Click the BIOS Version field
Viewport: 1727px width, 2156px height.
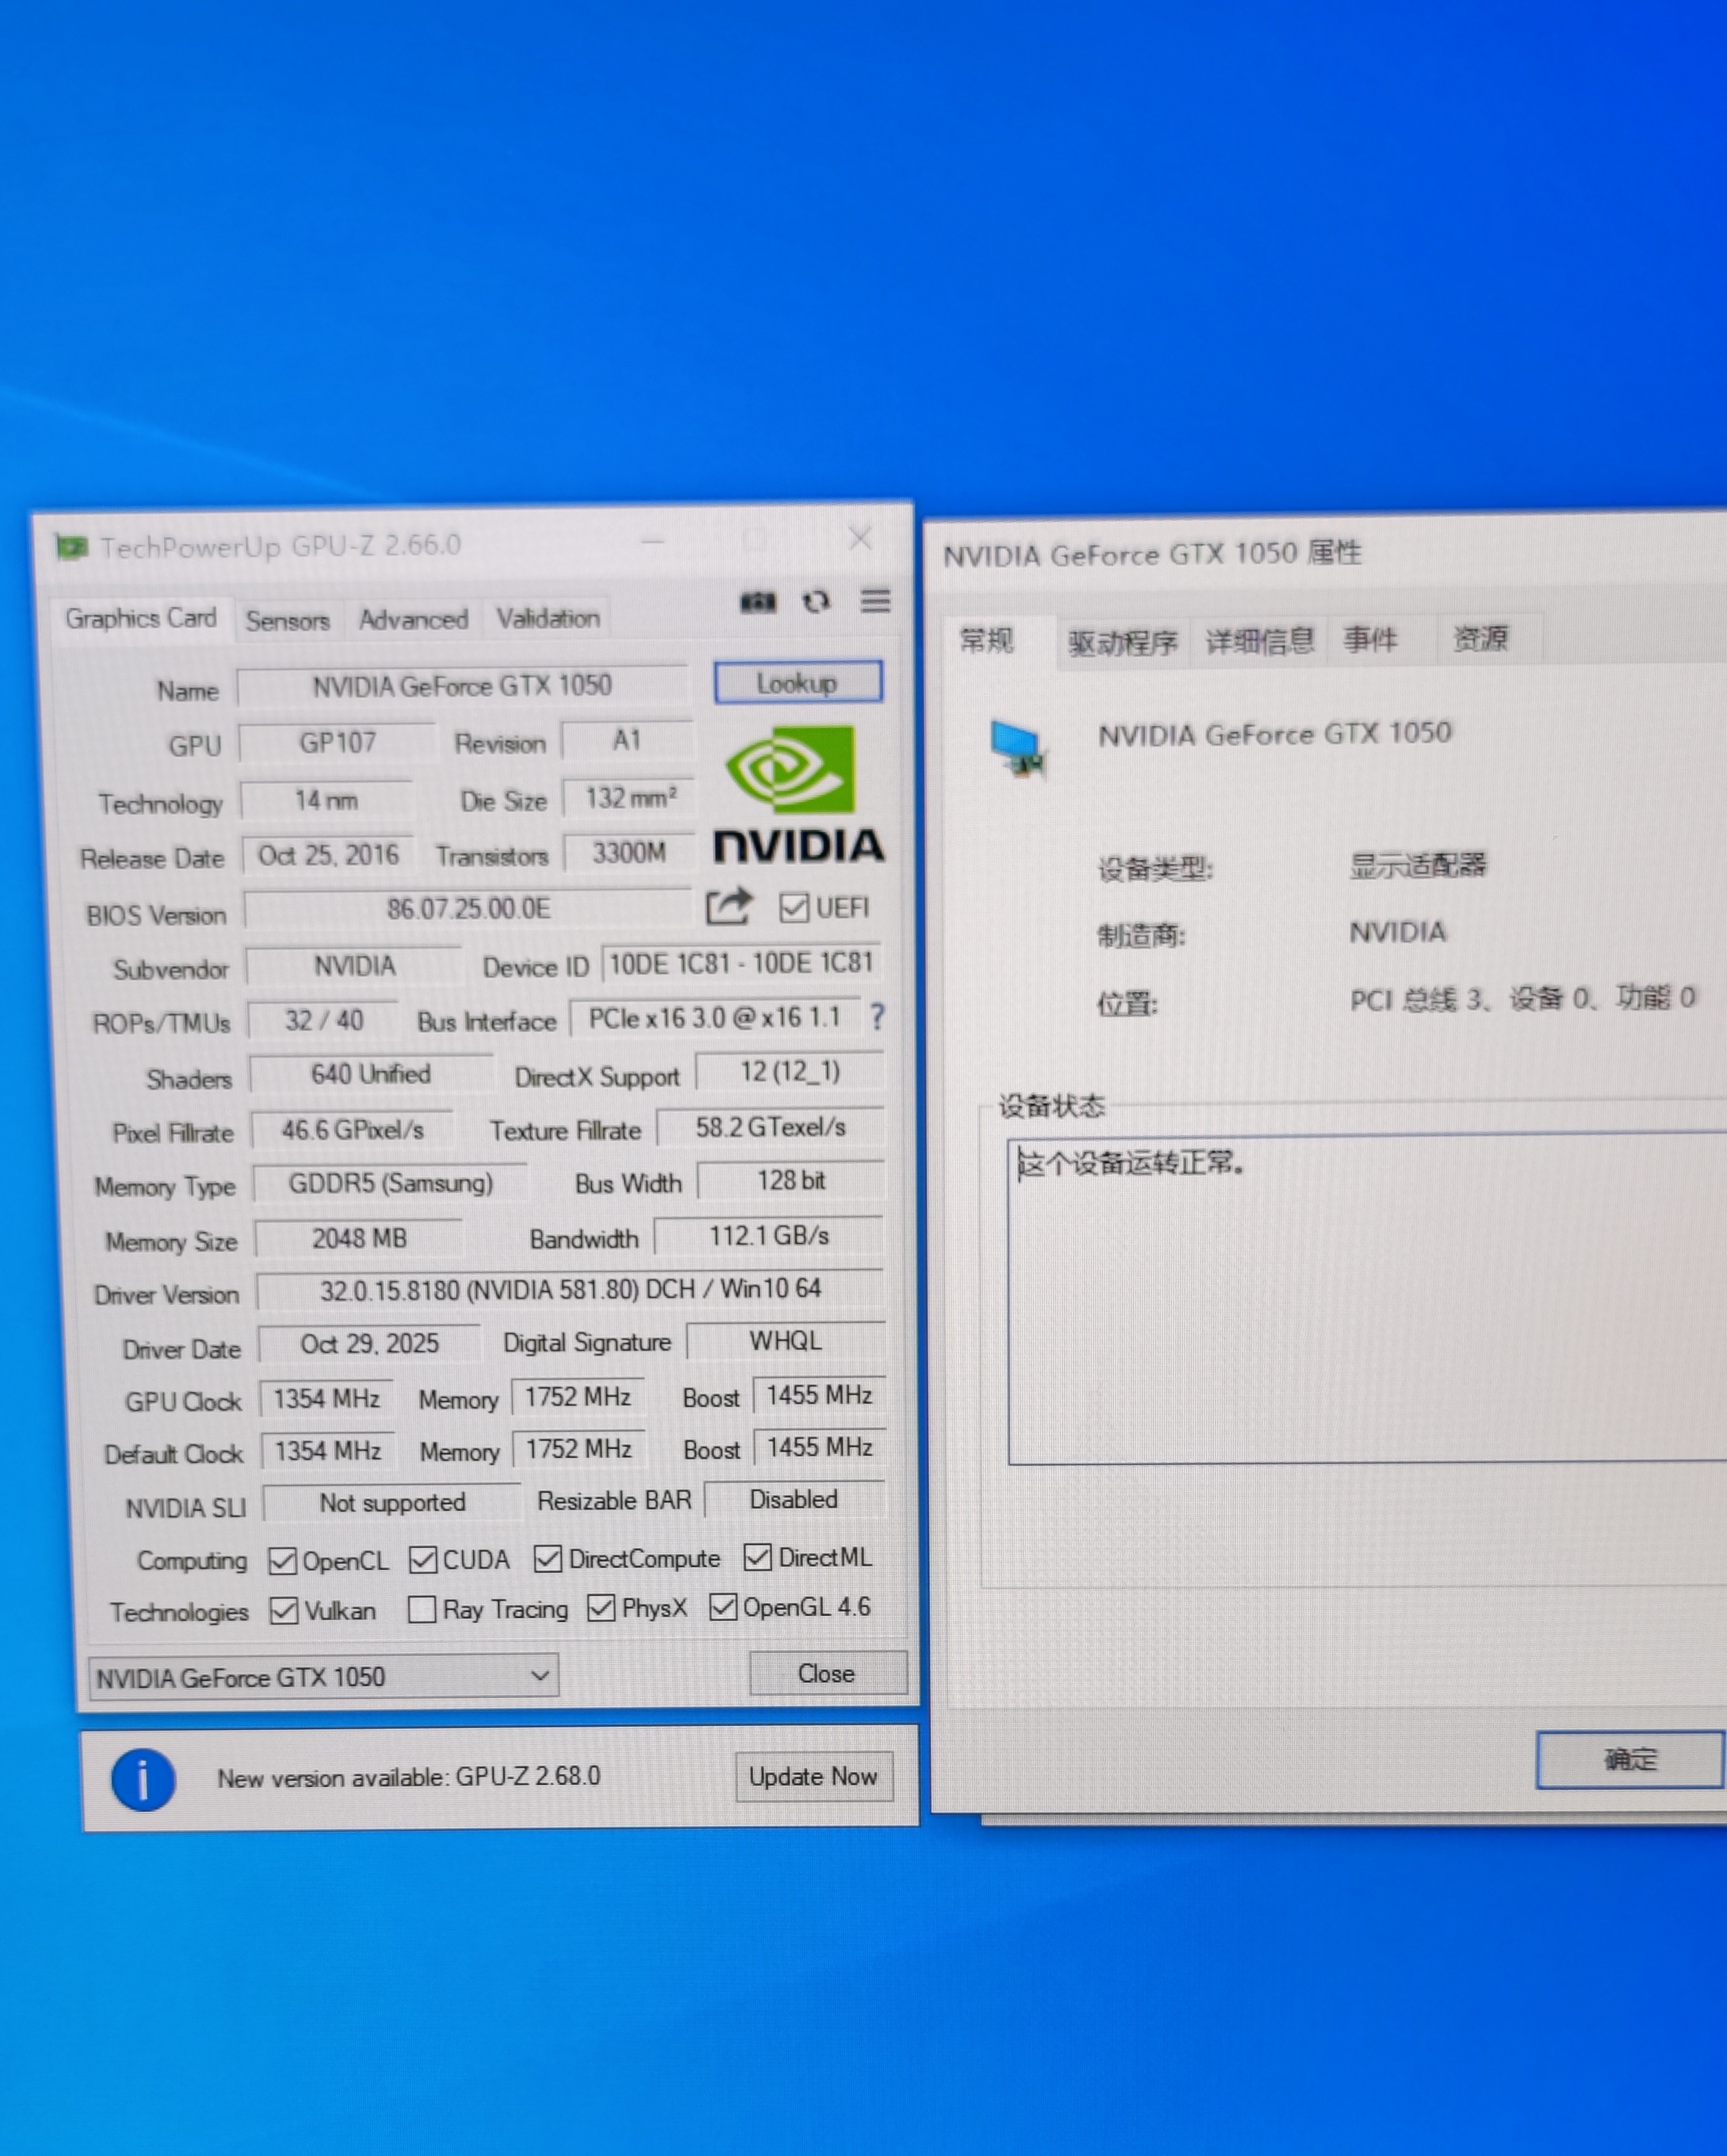(468, 909)
